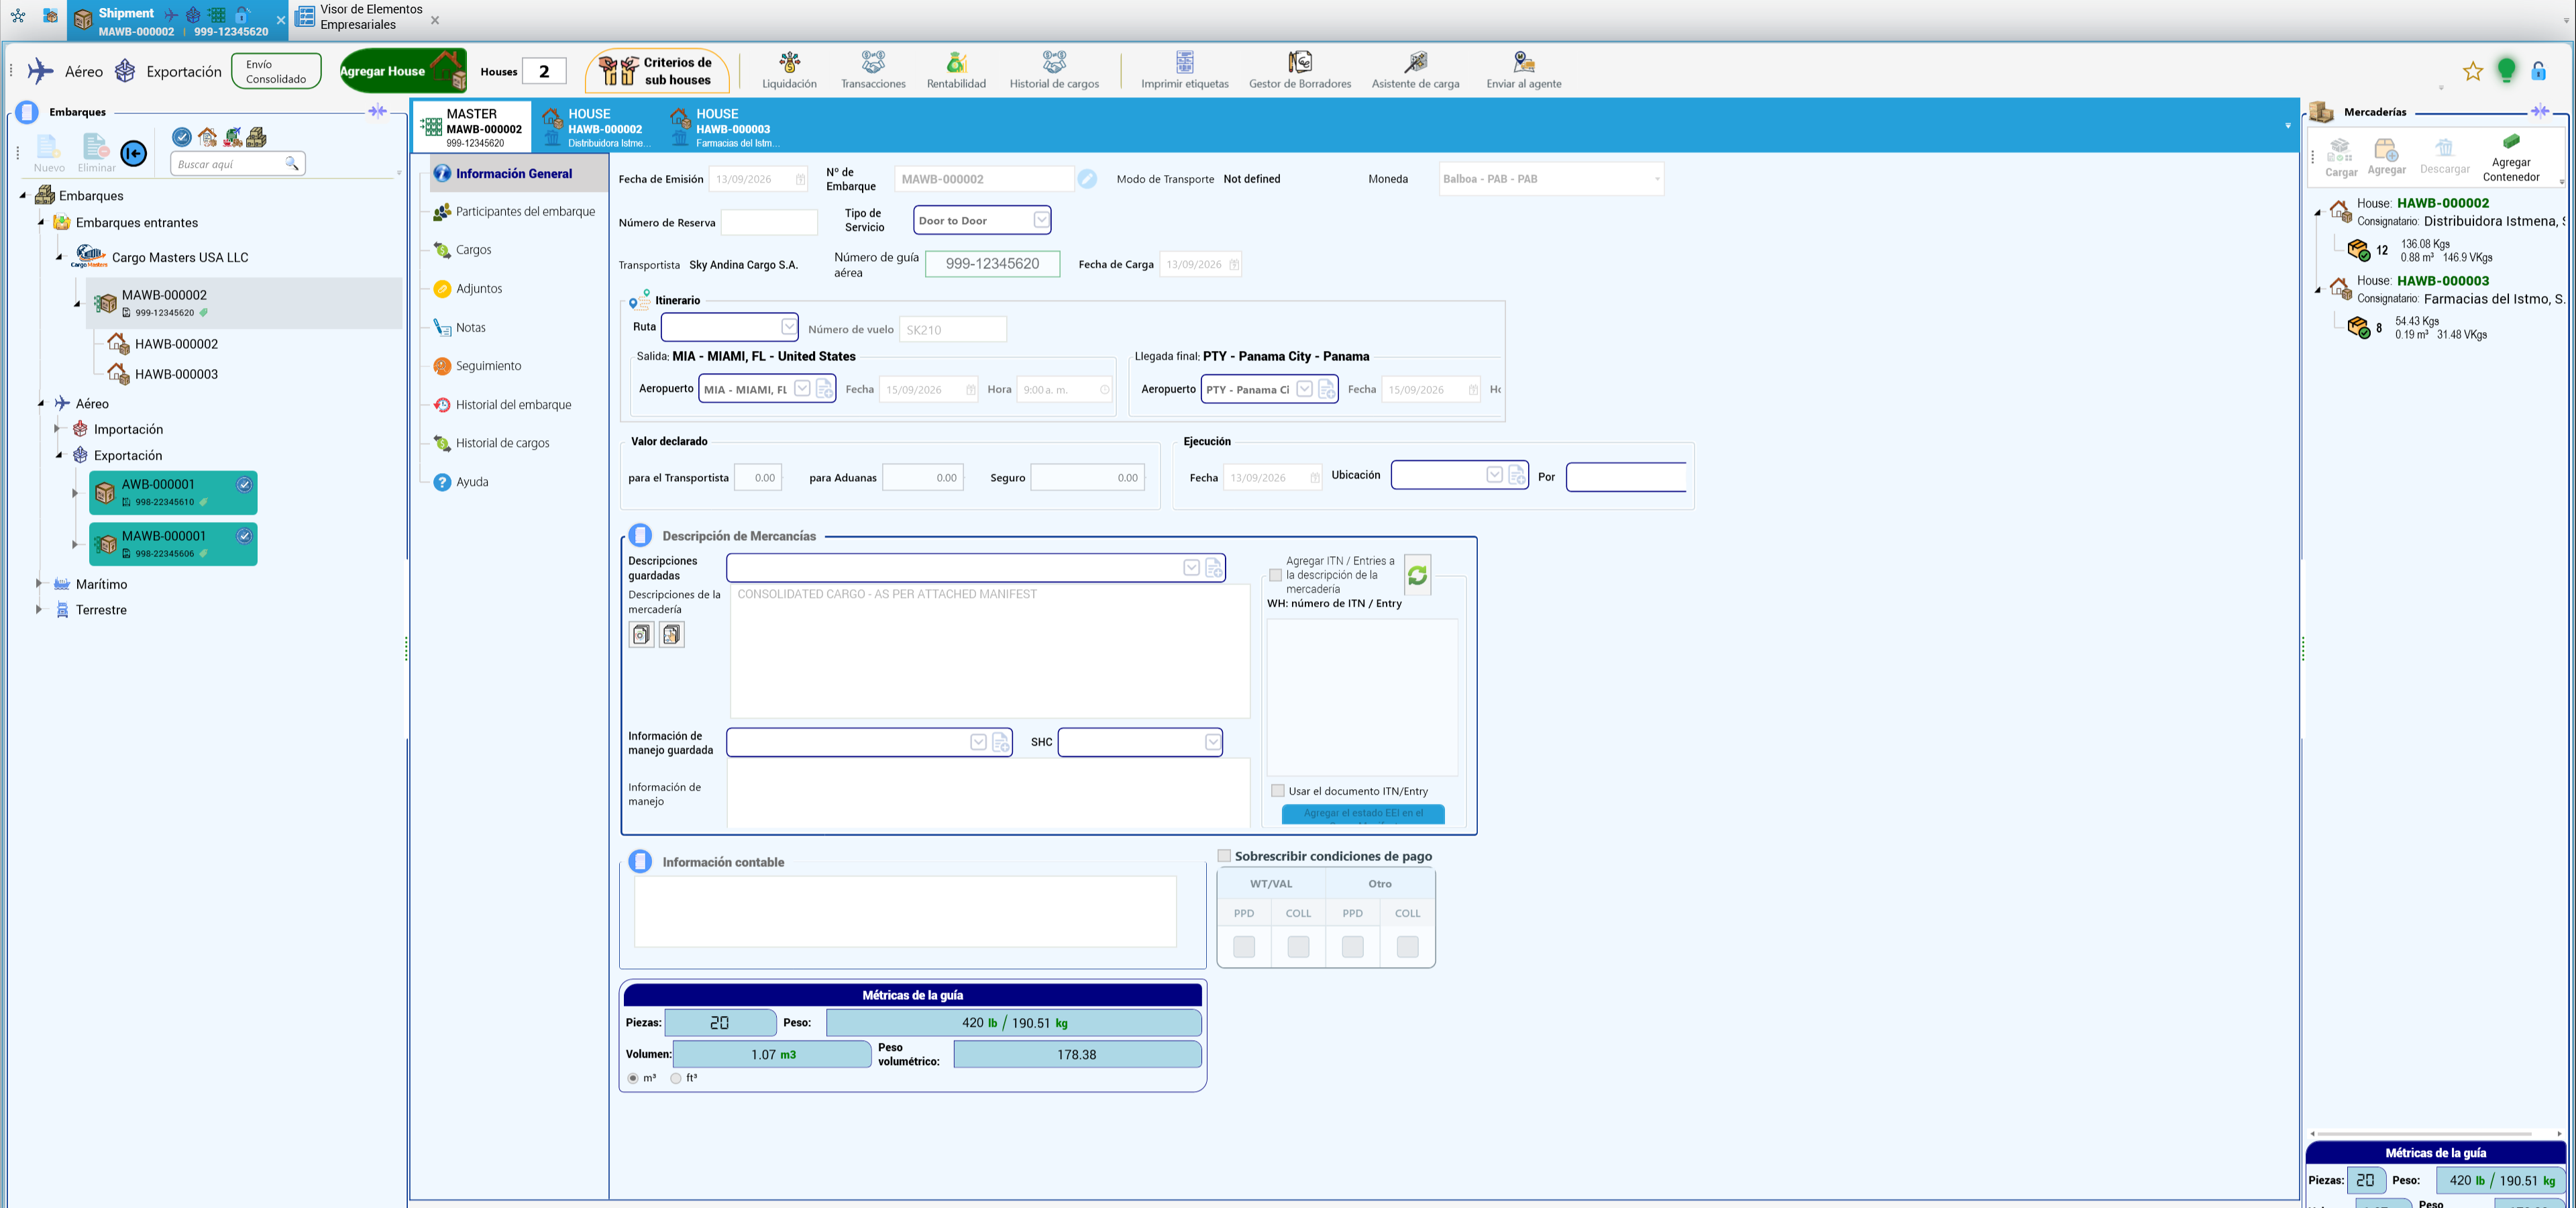Click the favorite star icon
2576x1208 pixels.
(2472, 71)
